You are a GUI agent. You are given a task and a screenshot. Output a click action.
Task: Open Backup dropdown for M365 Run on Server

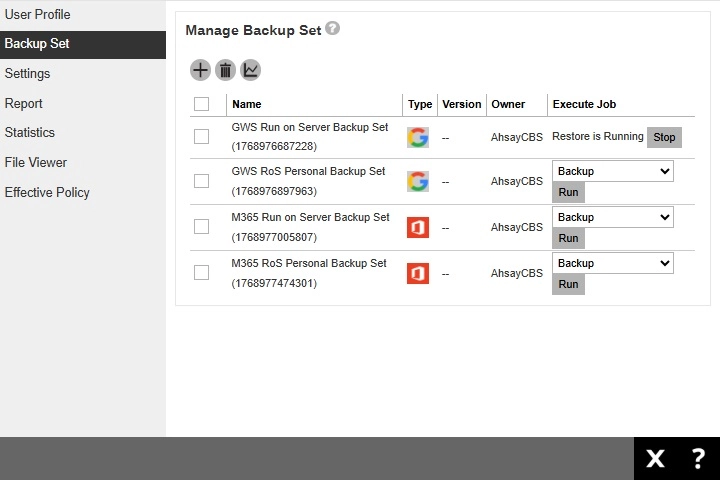[x=612, y=217]
